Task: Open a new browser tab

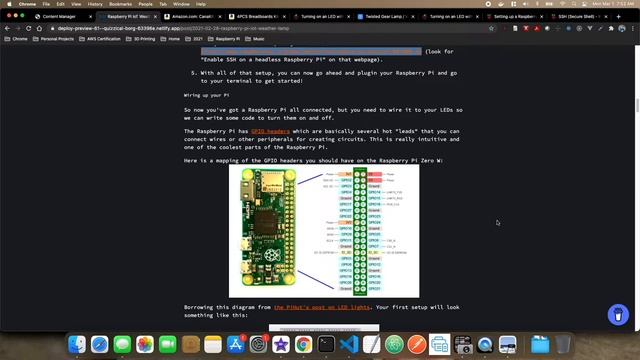Action: 618,17
